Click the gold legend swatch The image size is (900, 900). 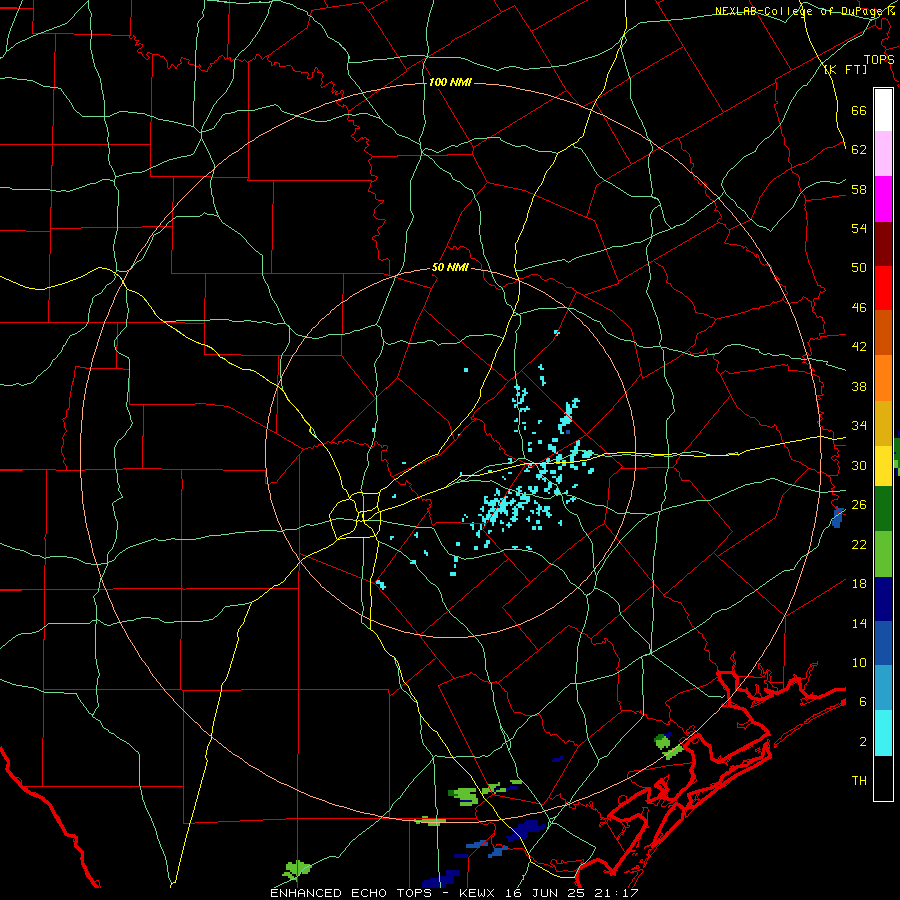point(883,423)
